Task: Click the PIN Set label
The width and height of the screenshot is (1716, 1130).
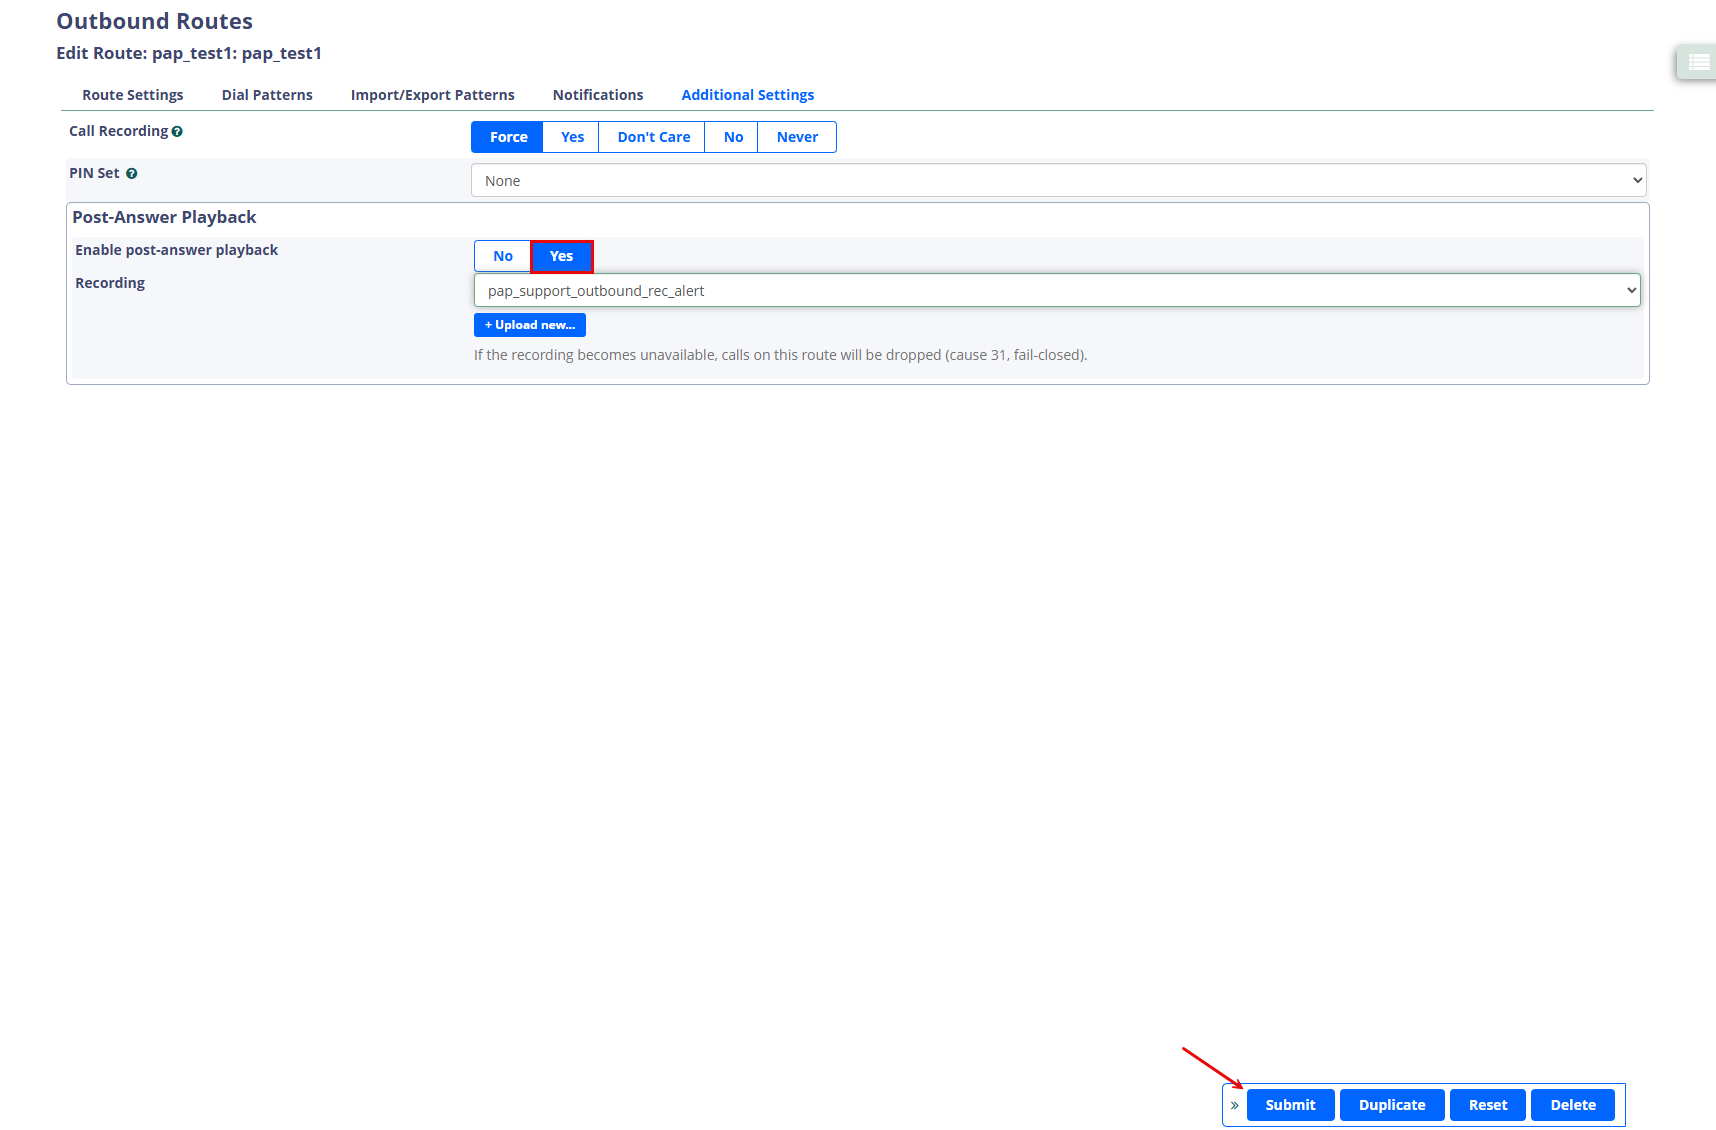Action: coord(94,173)
